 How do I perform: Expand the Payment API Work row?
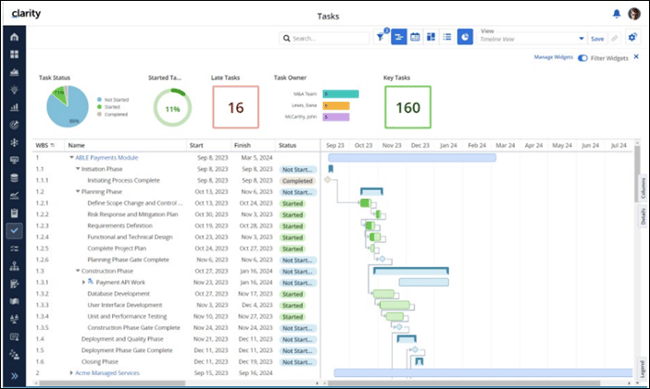[84, 282]
